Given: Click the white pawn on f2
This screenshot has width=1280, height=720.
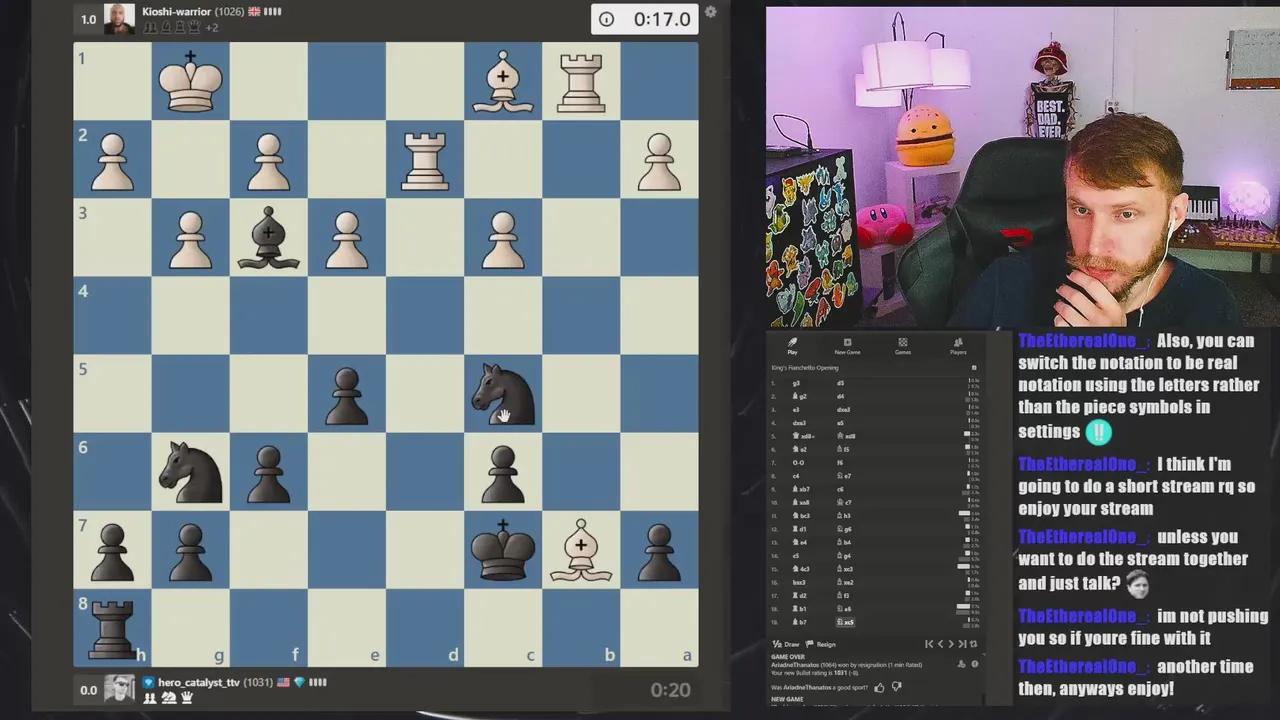Looking at the screenshot, I should click(268, 159).
